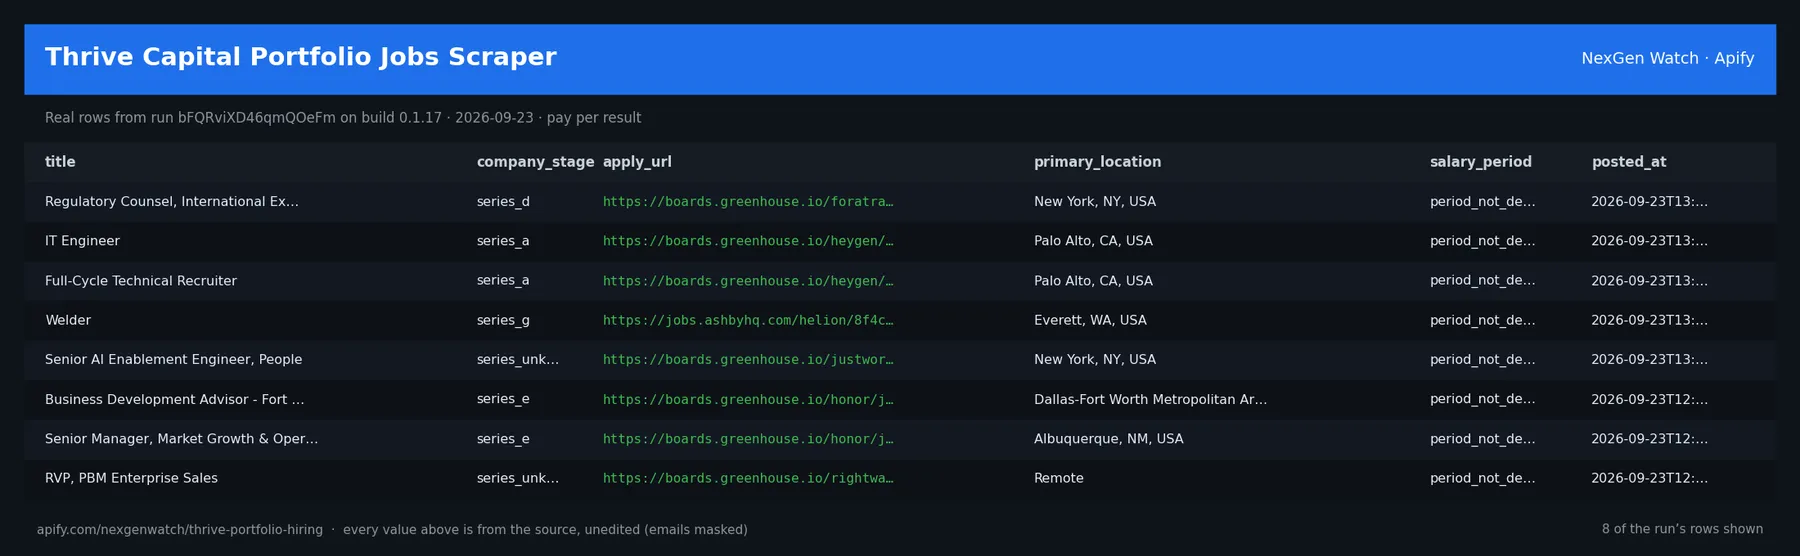Select the 'Welder' title cell

[68, 320]
